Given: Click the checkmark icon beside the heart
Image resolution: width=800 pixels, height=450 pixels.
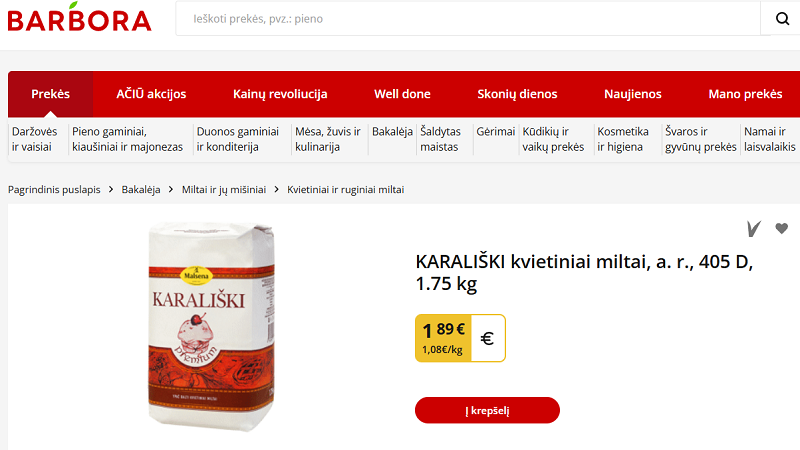Looking at the screenshot, I should pyautogui.click(x=754, y=229).
